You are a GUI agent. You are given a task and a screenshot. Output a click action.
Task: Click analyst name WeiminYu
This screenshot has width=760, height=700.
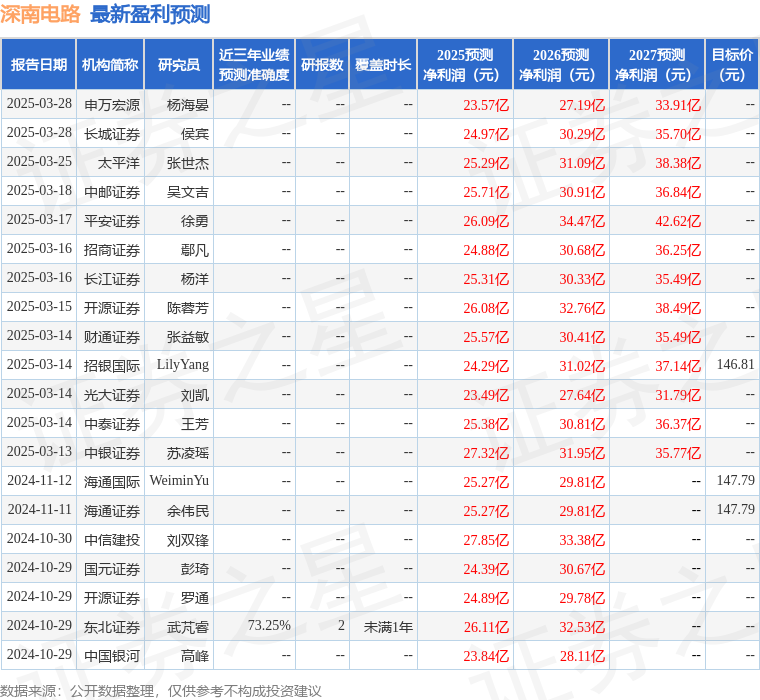(x=180, y=481)
